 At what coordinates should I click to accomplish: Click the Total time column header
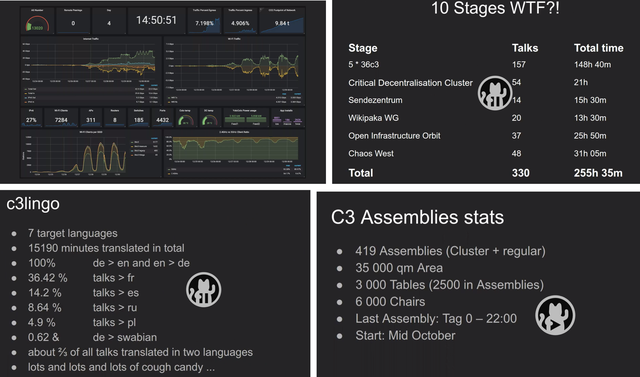pyautogui.click(x=598, y=48)
